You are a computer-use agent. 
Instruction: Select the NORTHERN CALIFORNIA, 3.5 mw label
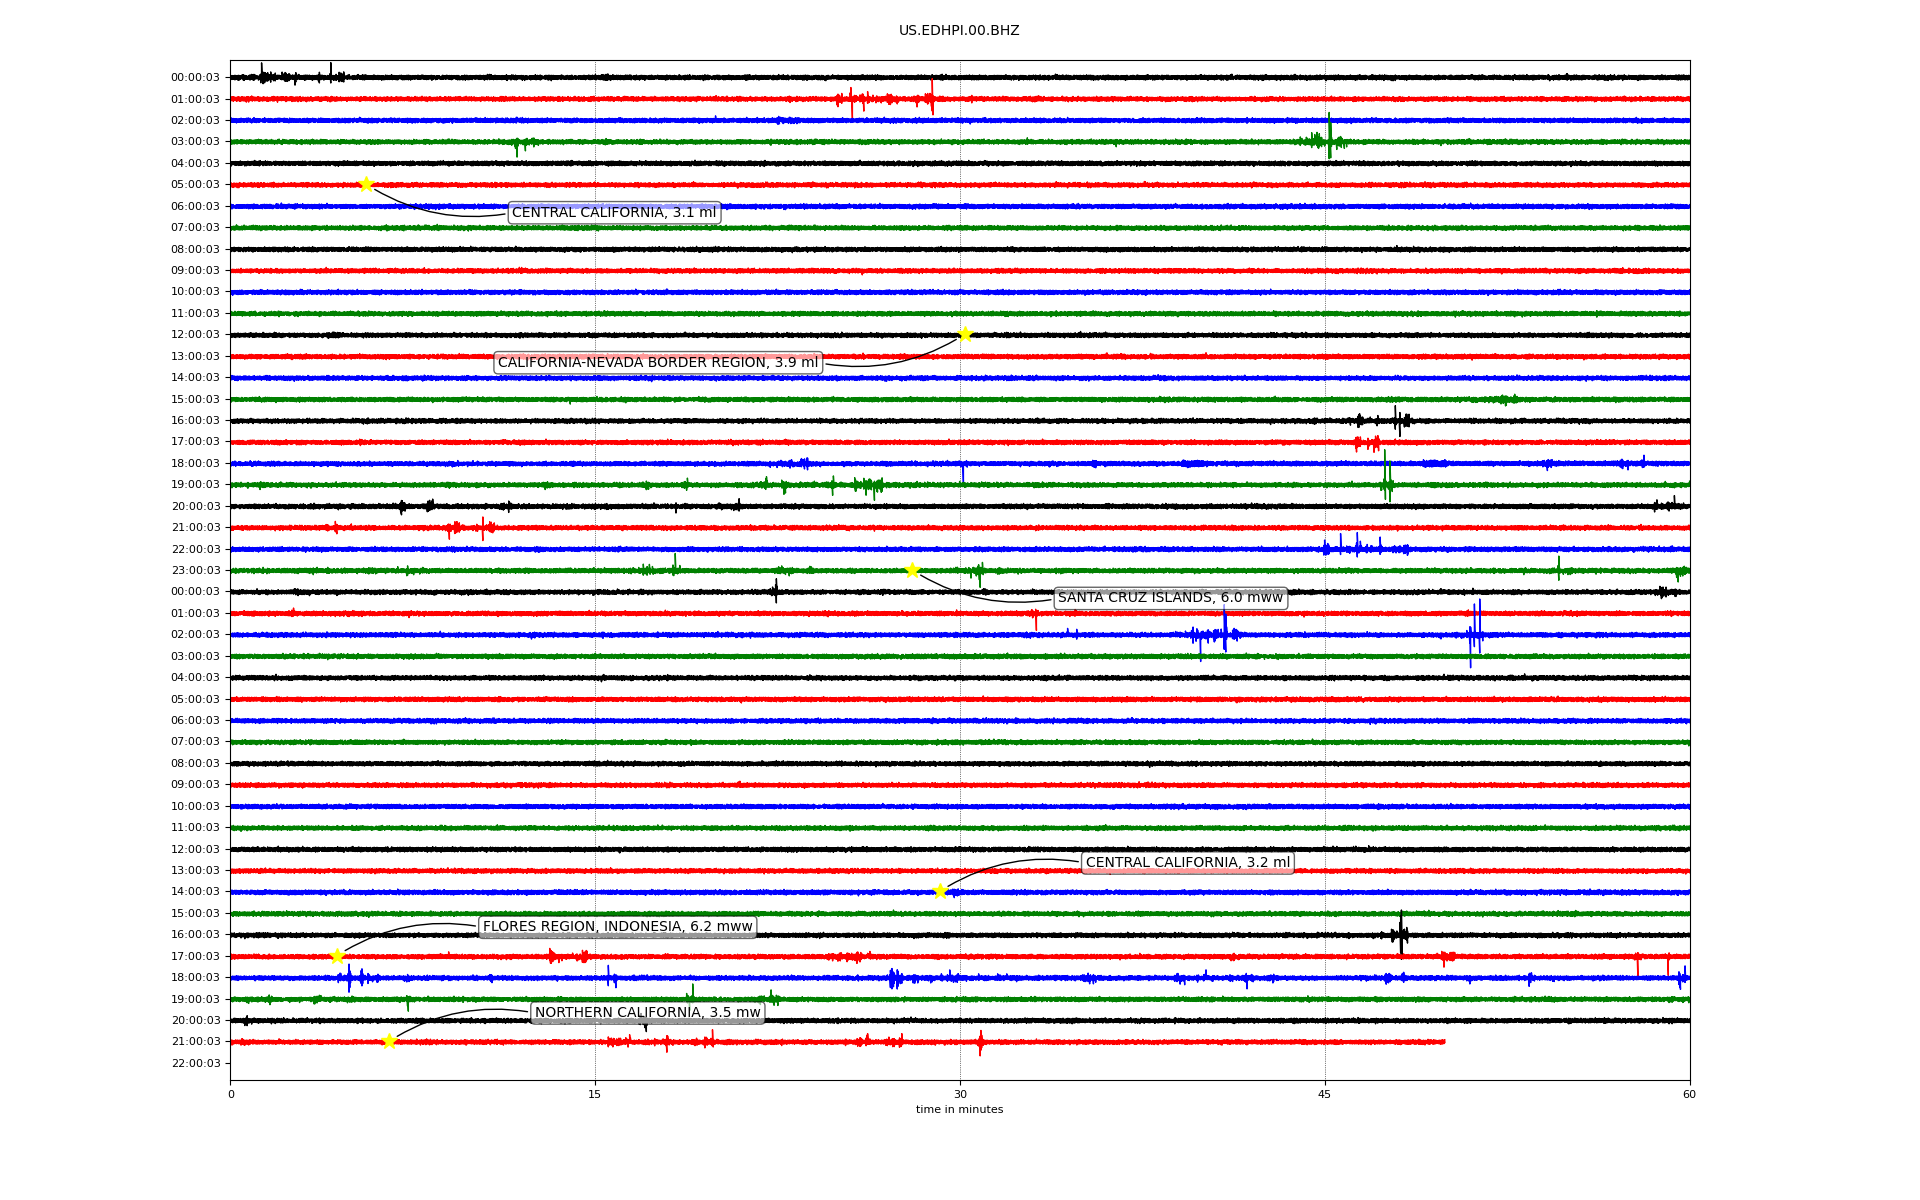tap(647, 1012)
